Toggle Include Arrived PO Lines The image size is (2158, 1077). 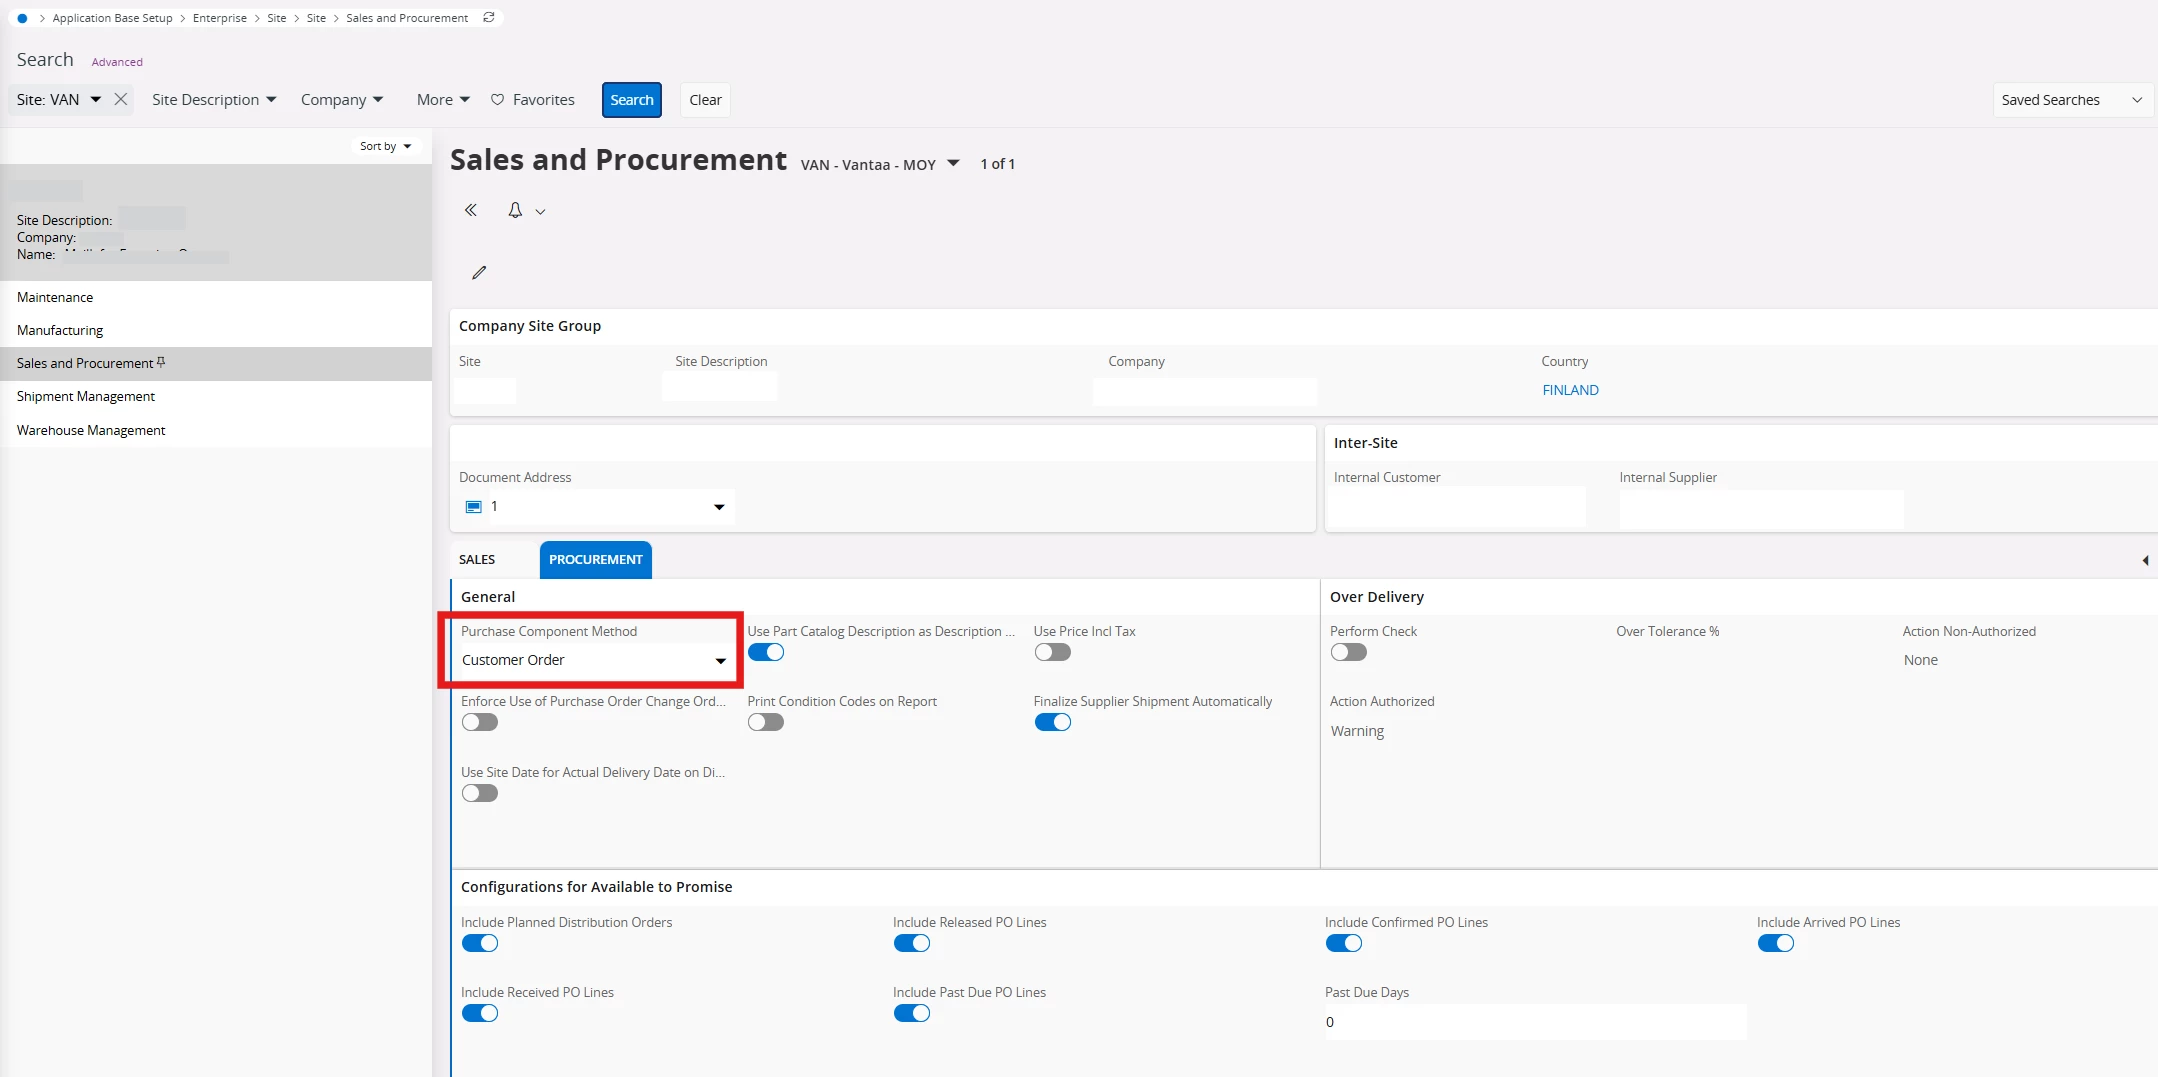[1776, 943]
